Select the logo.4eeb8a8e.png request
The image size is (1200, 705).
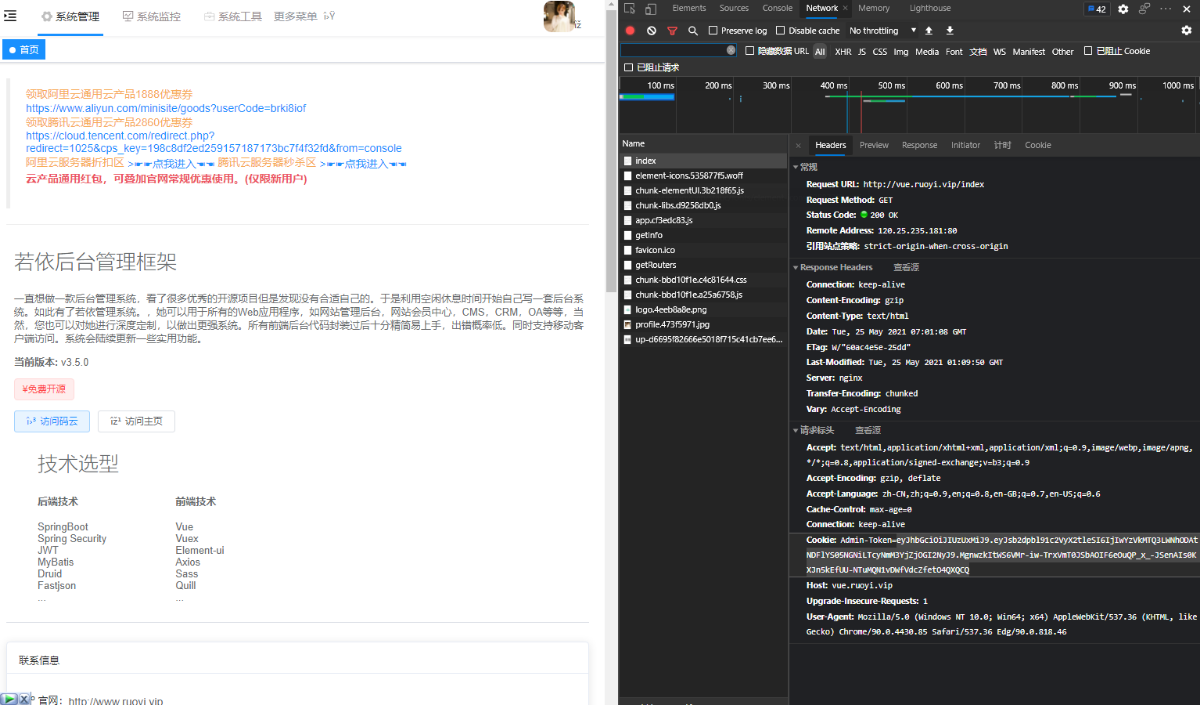[704, 310]
